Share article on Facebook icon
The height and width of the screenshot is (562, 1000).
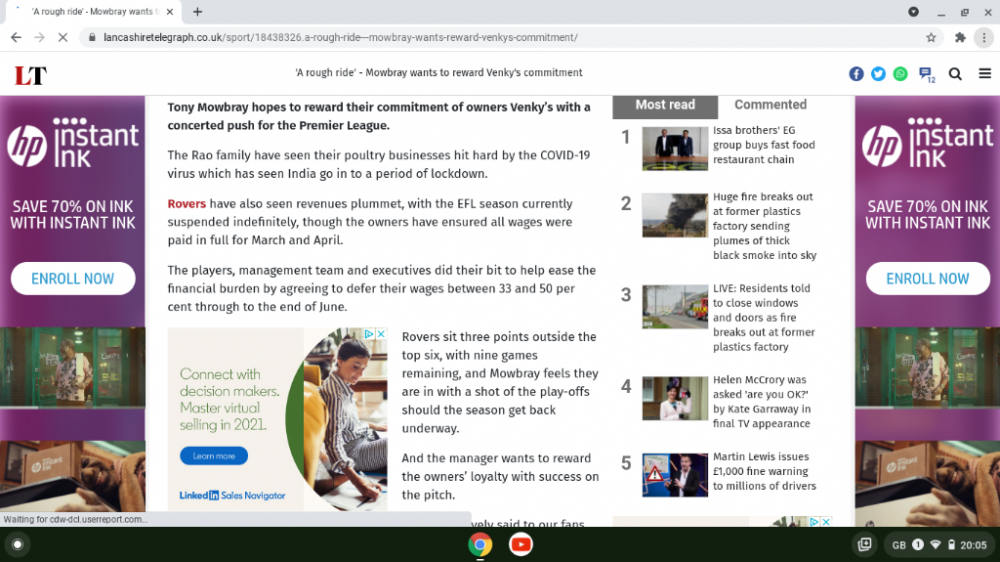pos(856,73)
